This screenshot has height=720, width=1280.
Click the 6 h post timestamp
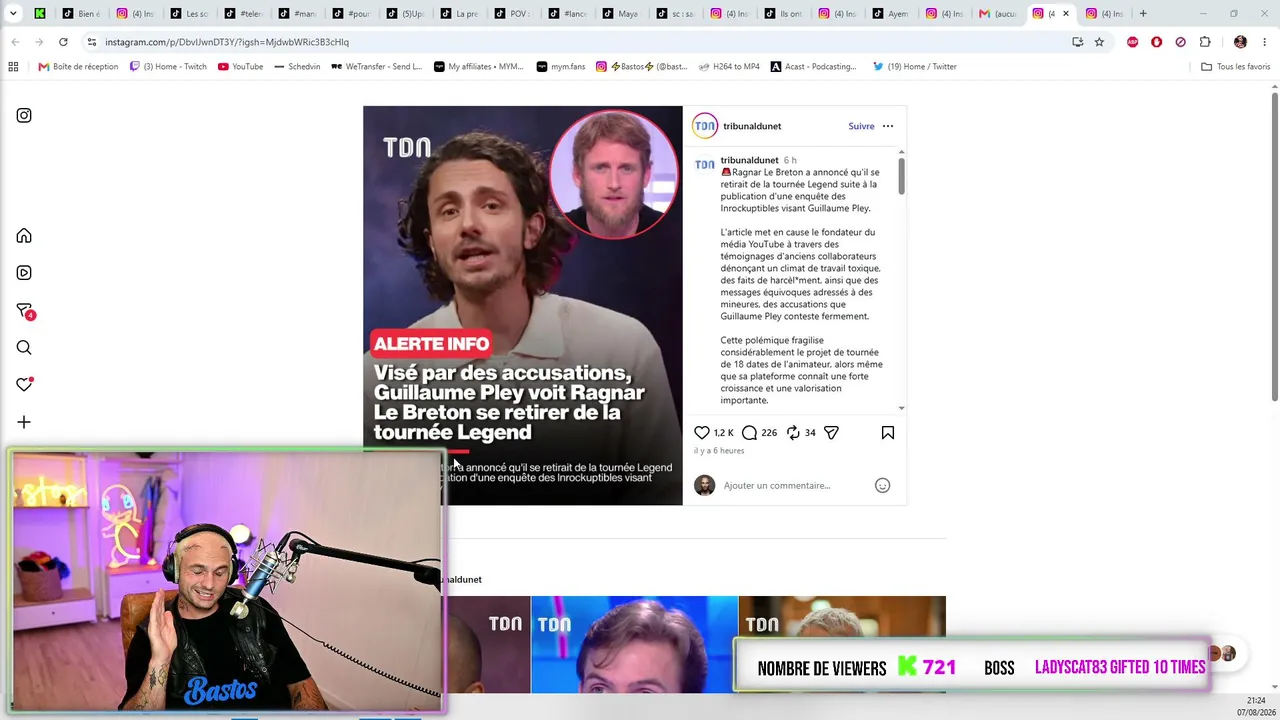(790, 160)
